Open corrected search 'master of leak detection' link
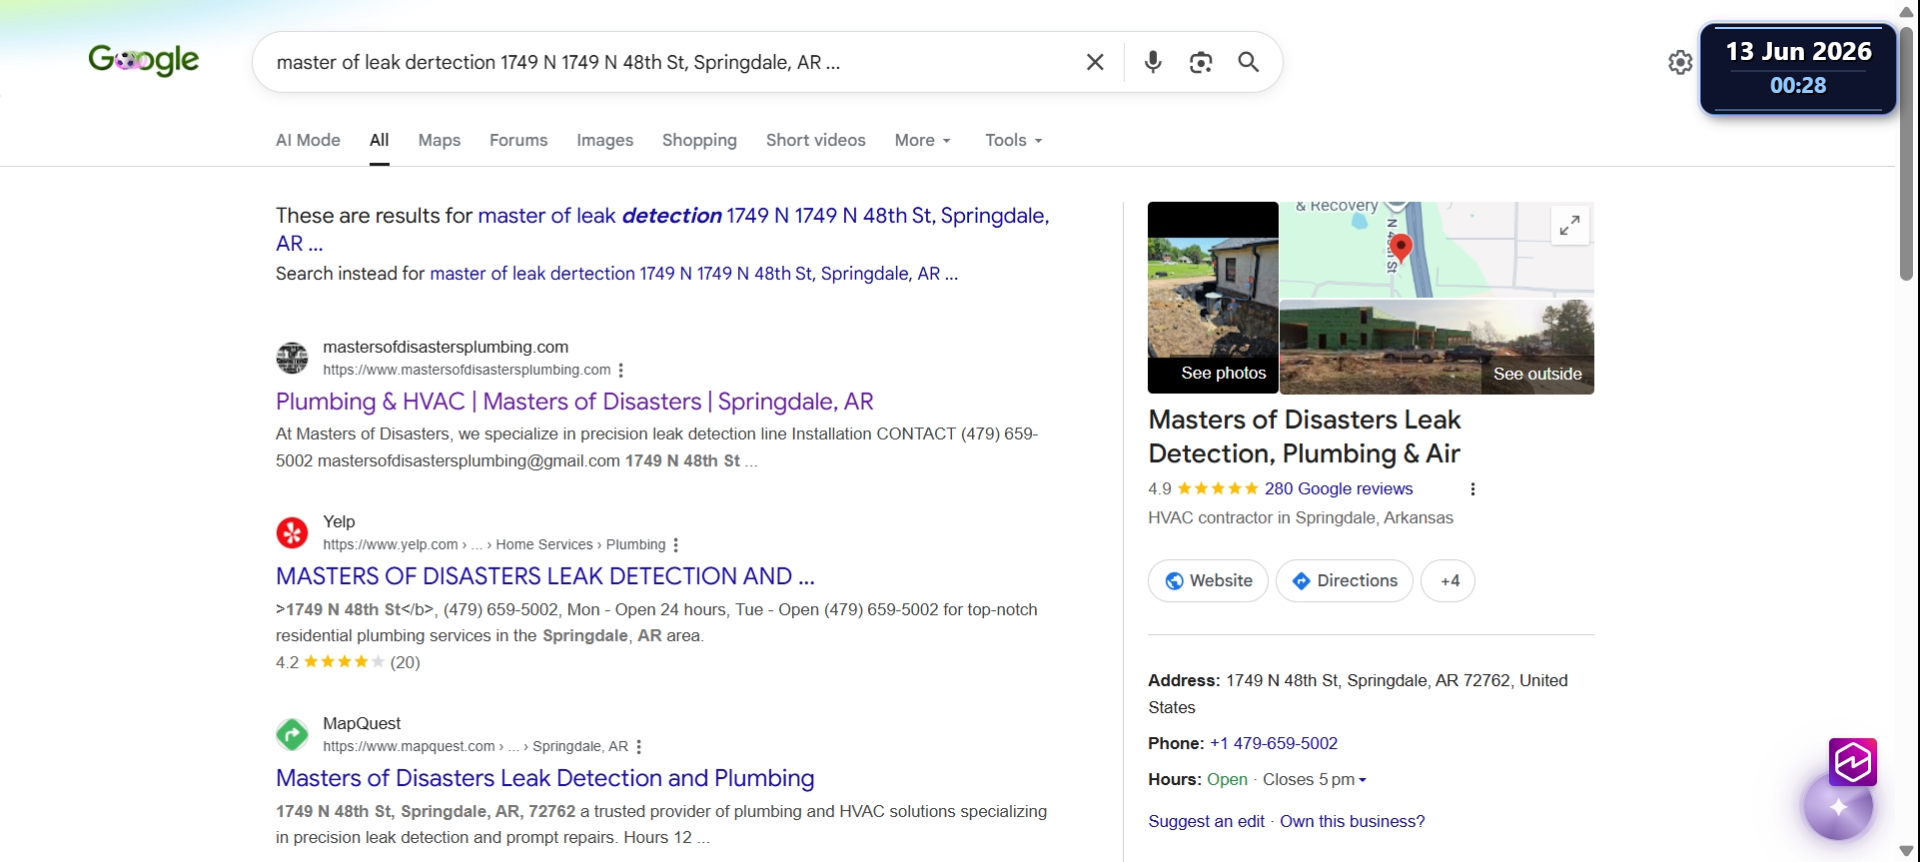Viewport: 1920px width, 862px height. coord(662,229)
